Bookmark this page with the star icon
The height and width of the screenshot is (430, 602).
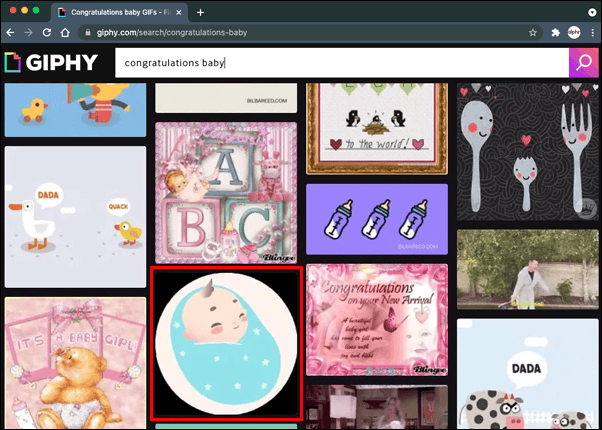pyautogui.click(x=529, y=33)
